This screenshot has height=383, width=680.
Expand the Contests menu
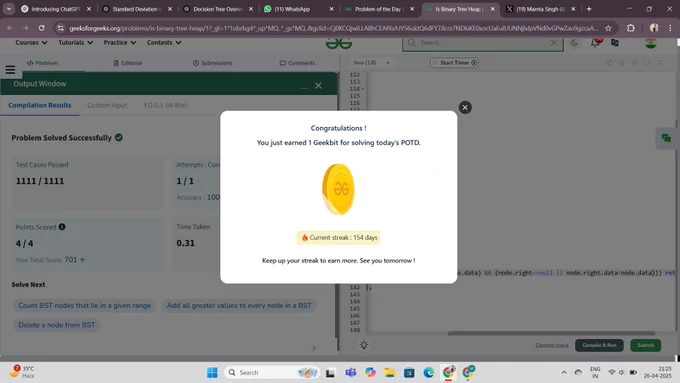tap(164, 43)
